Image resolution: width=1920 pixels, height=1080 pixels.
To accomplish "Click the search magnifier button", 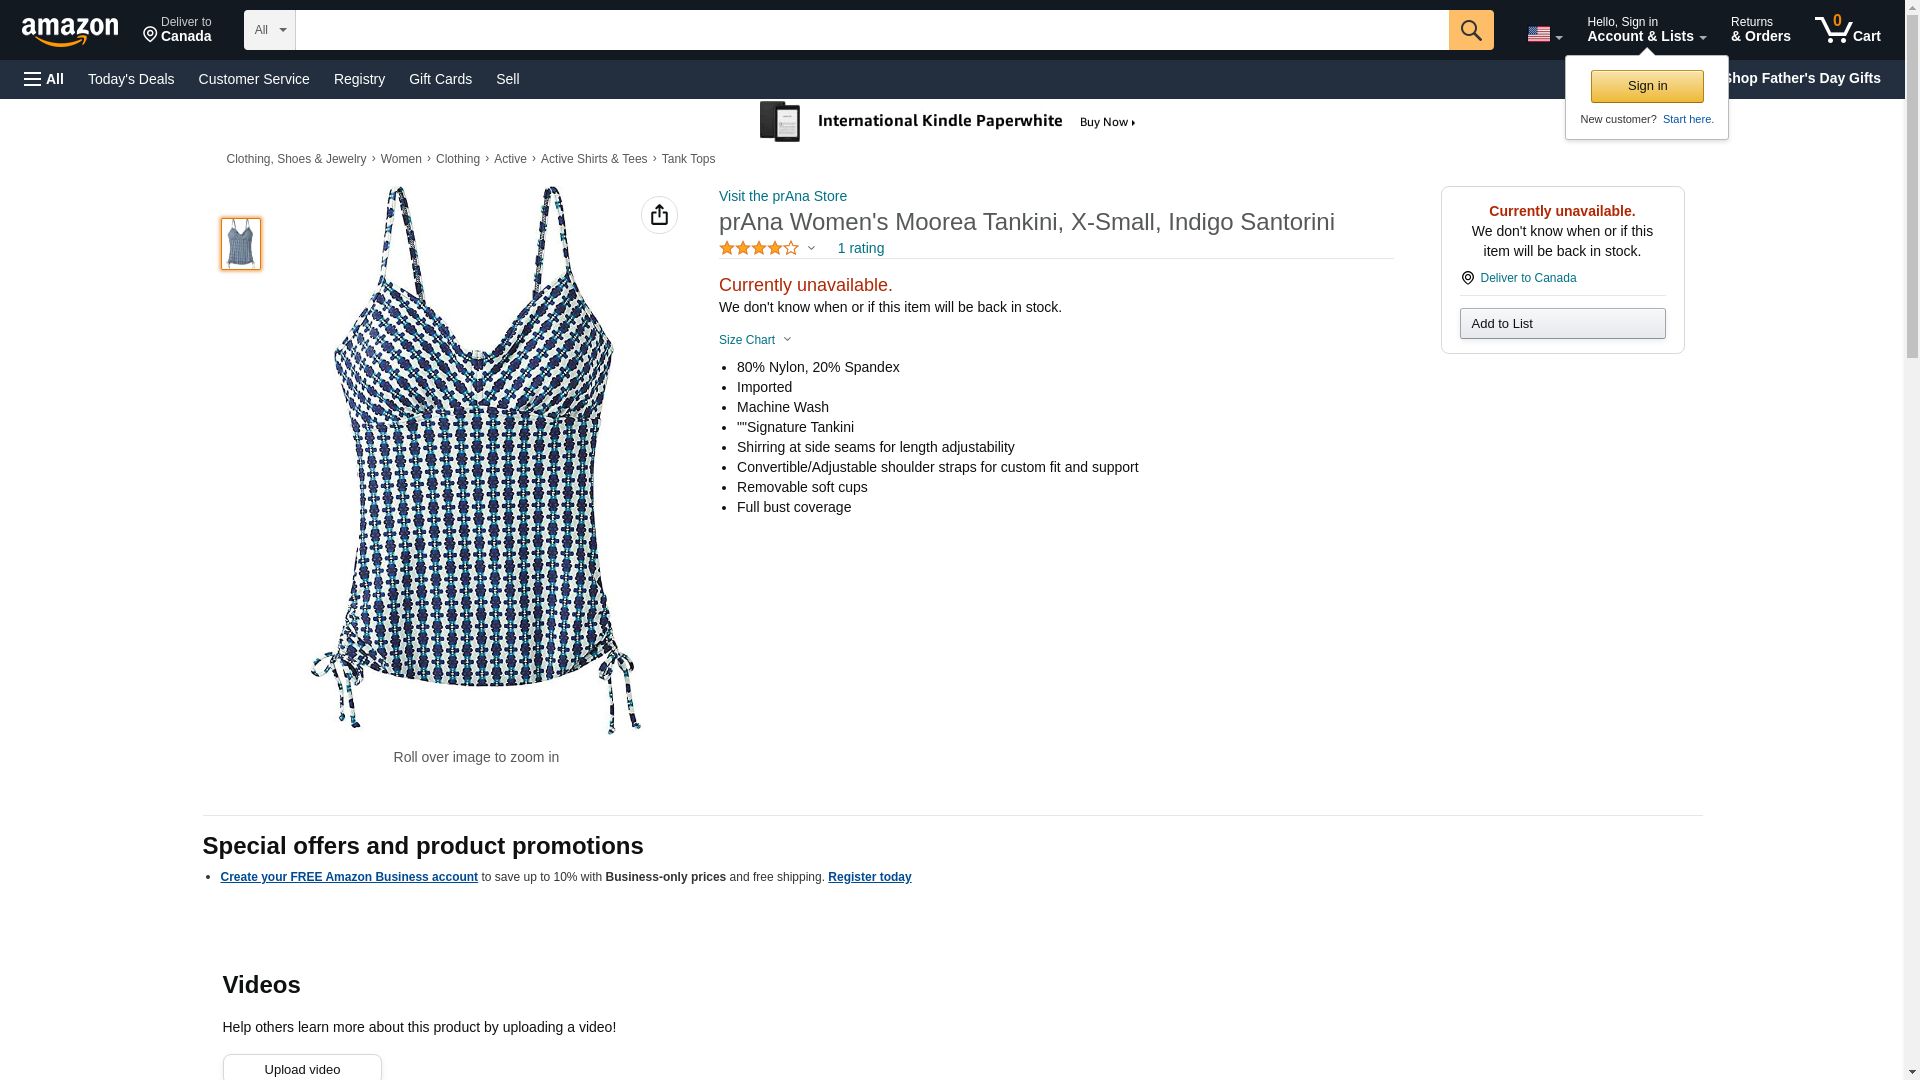I will 1470,30.
